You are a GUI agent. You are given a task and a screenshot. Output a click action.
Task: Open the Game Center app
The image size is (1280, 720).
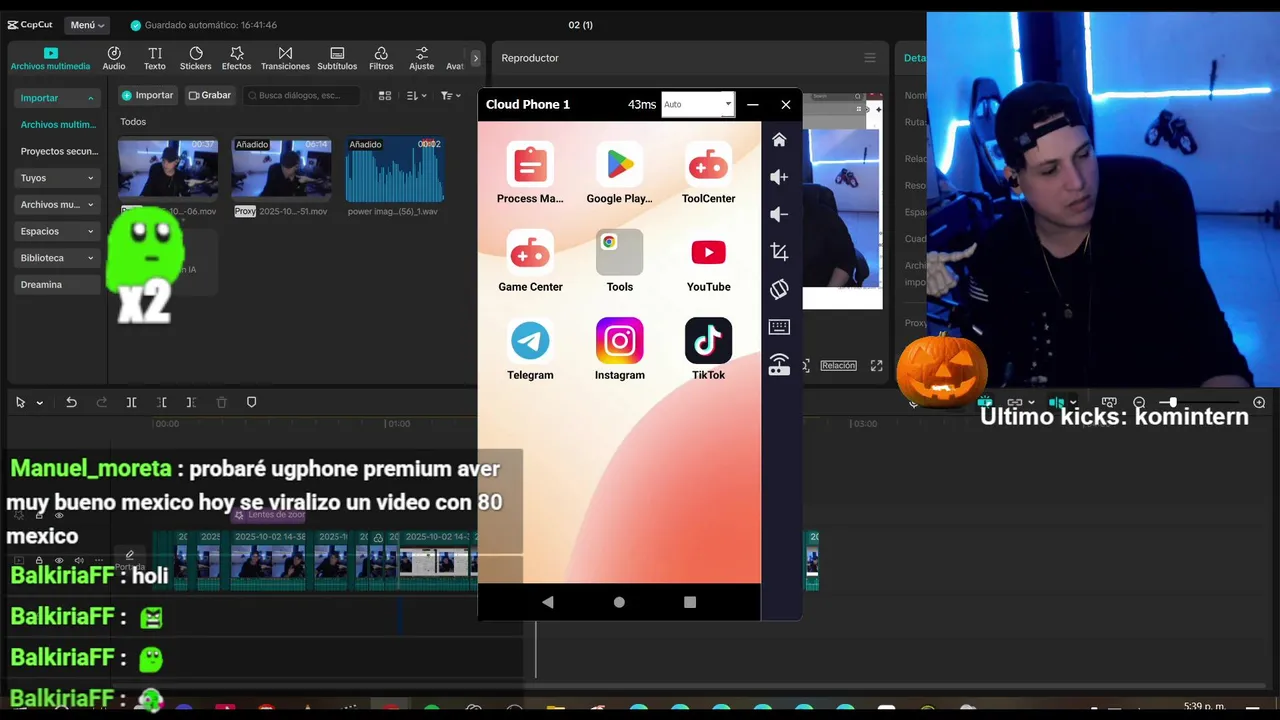coord(530,262)
